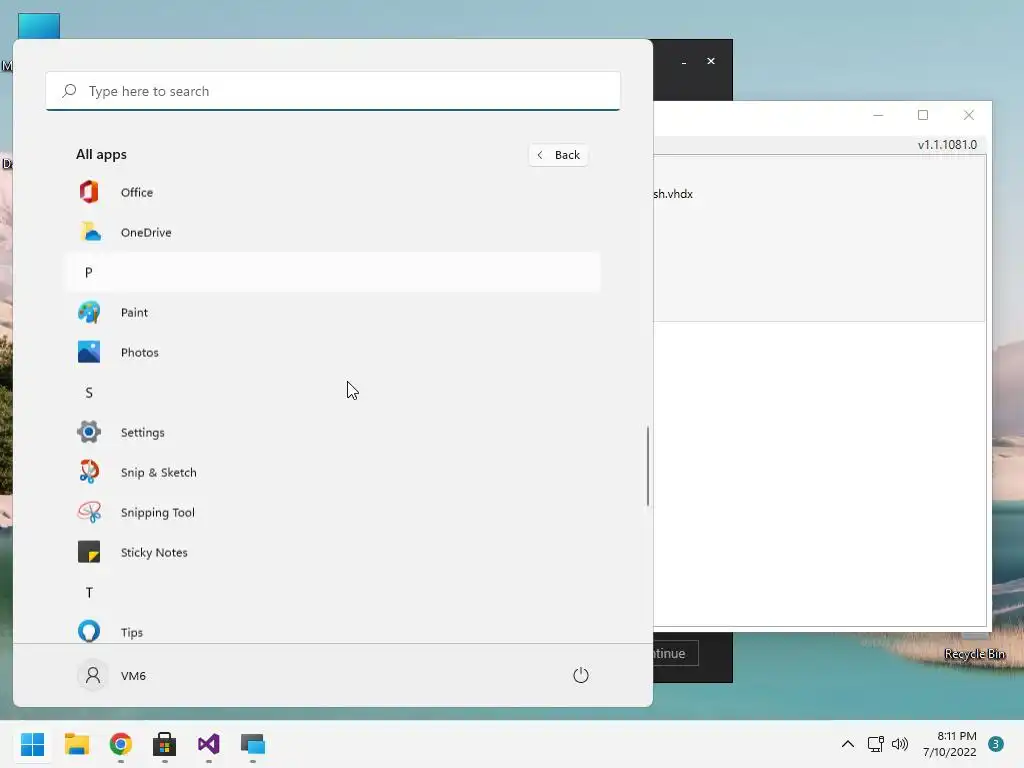Image resolution: width=1024 pixels, height=768 pixels.
Task: Open Settings from the app list
Action: tap(332, 432)
